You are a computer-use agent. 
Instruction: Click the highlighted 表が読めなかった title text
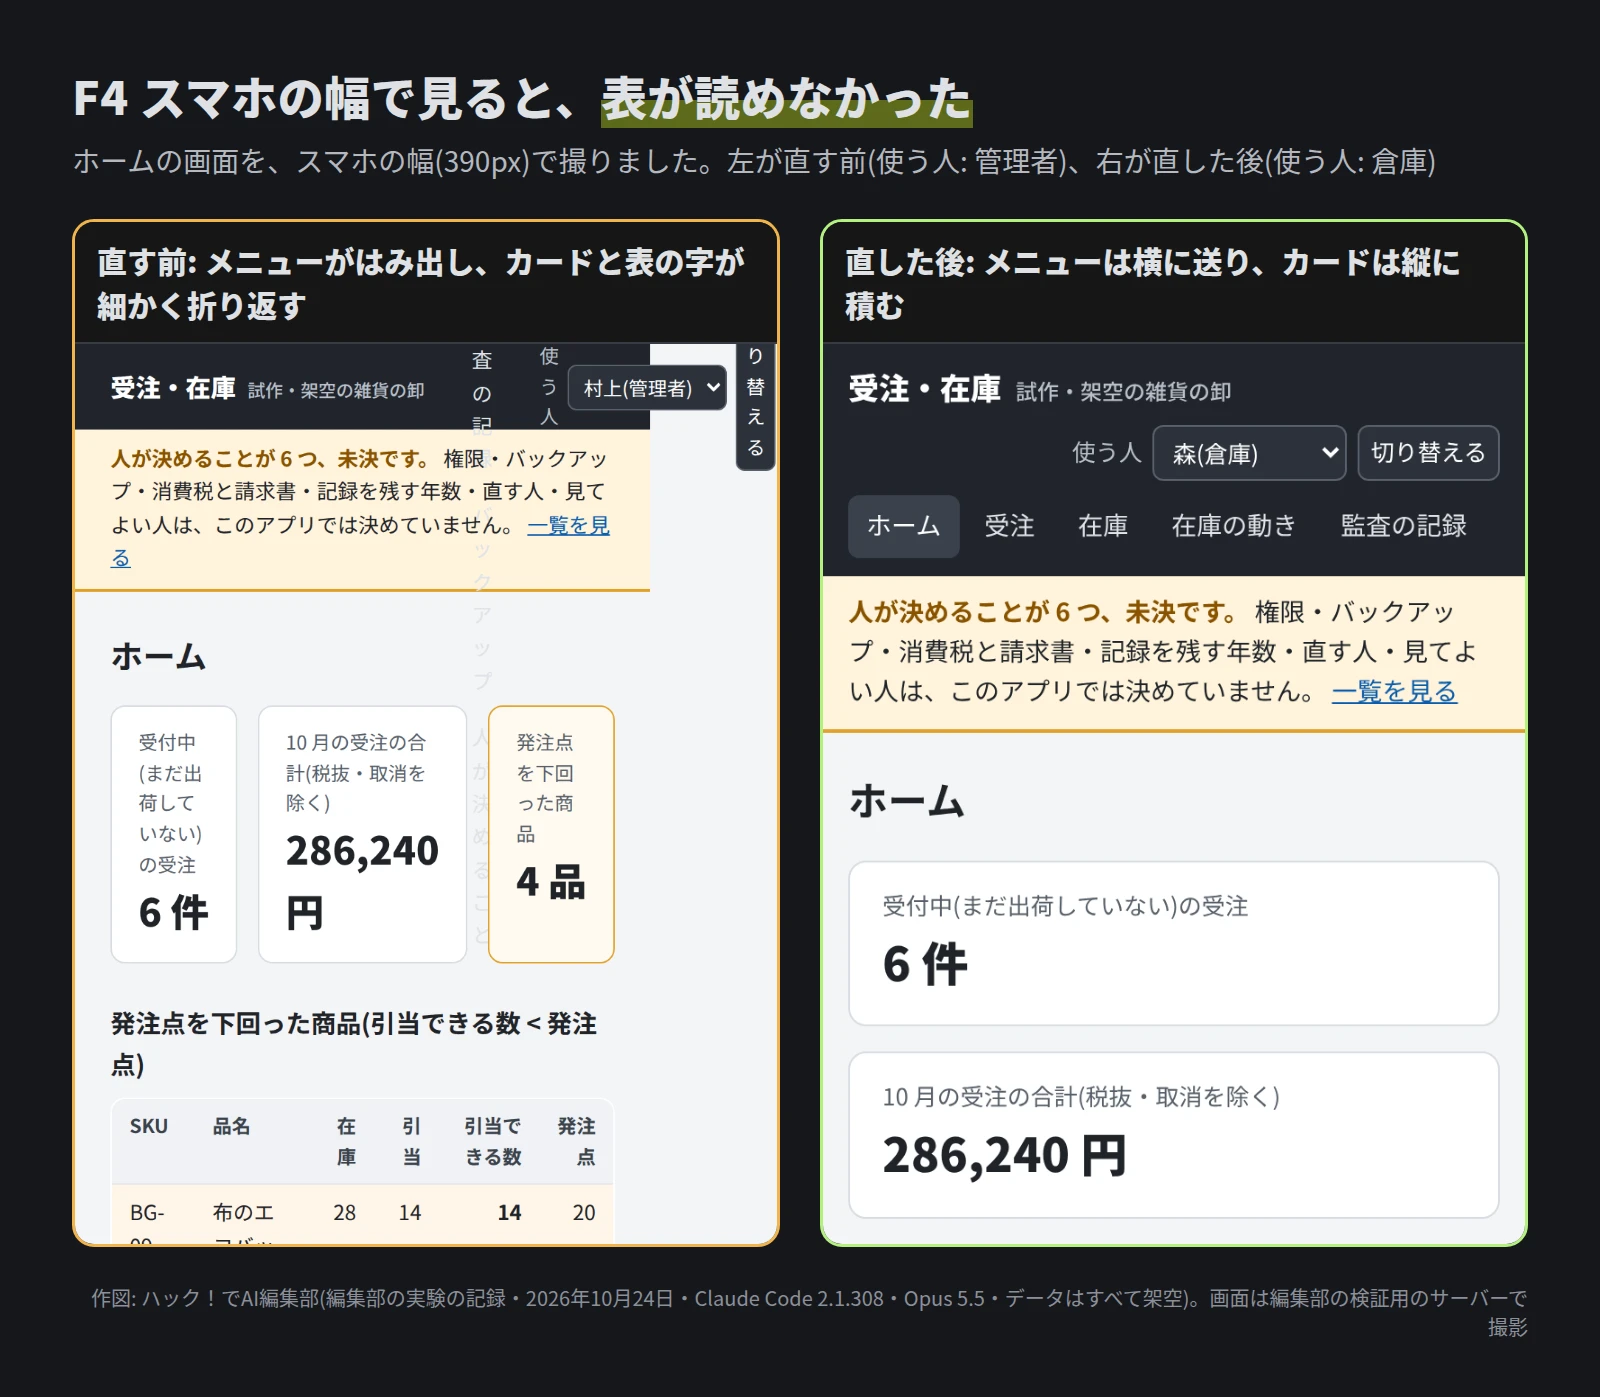[787, 100]
